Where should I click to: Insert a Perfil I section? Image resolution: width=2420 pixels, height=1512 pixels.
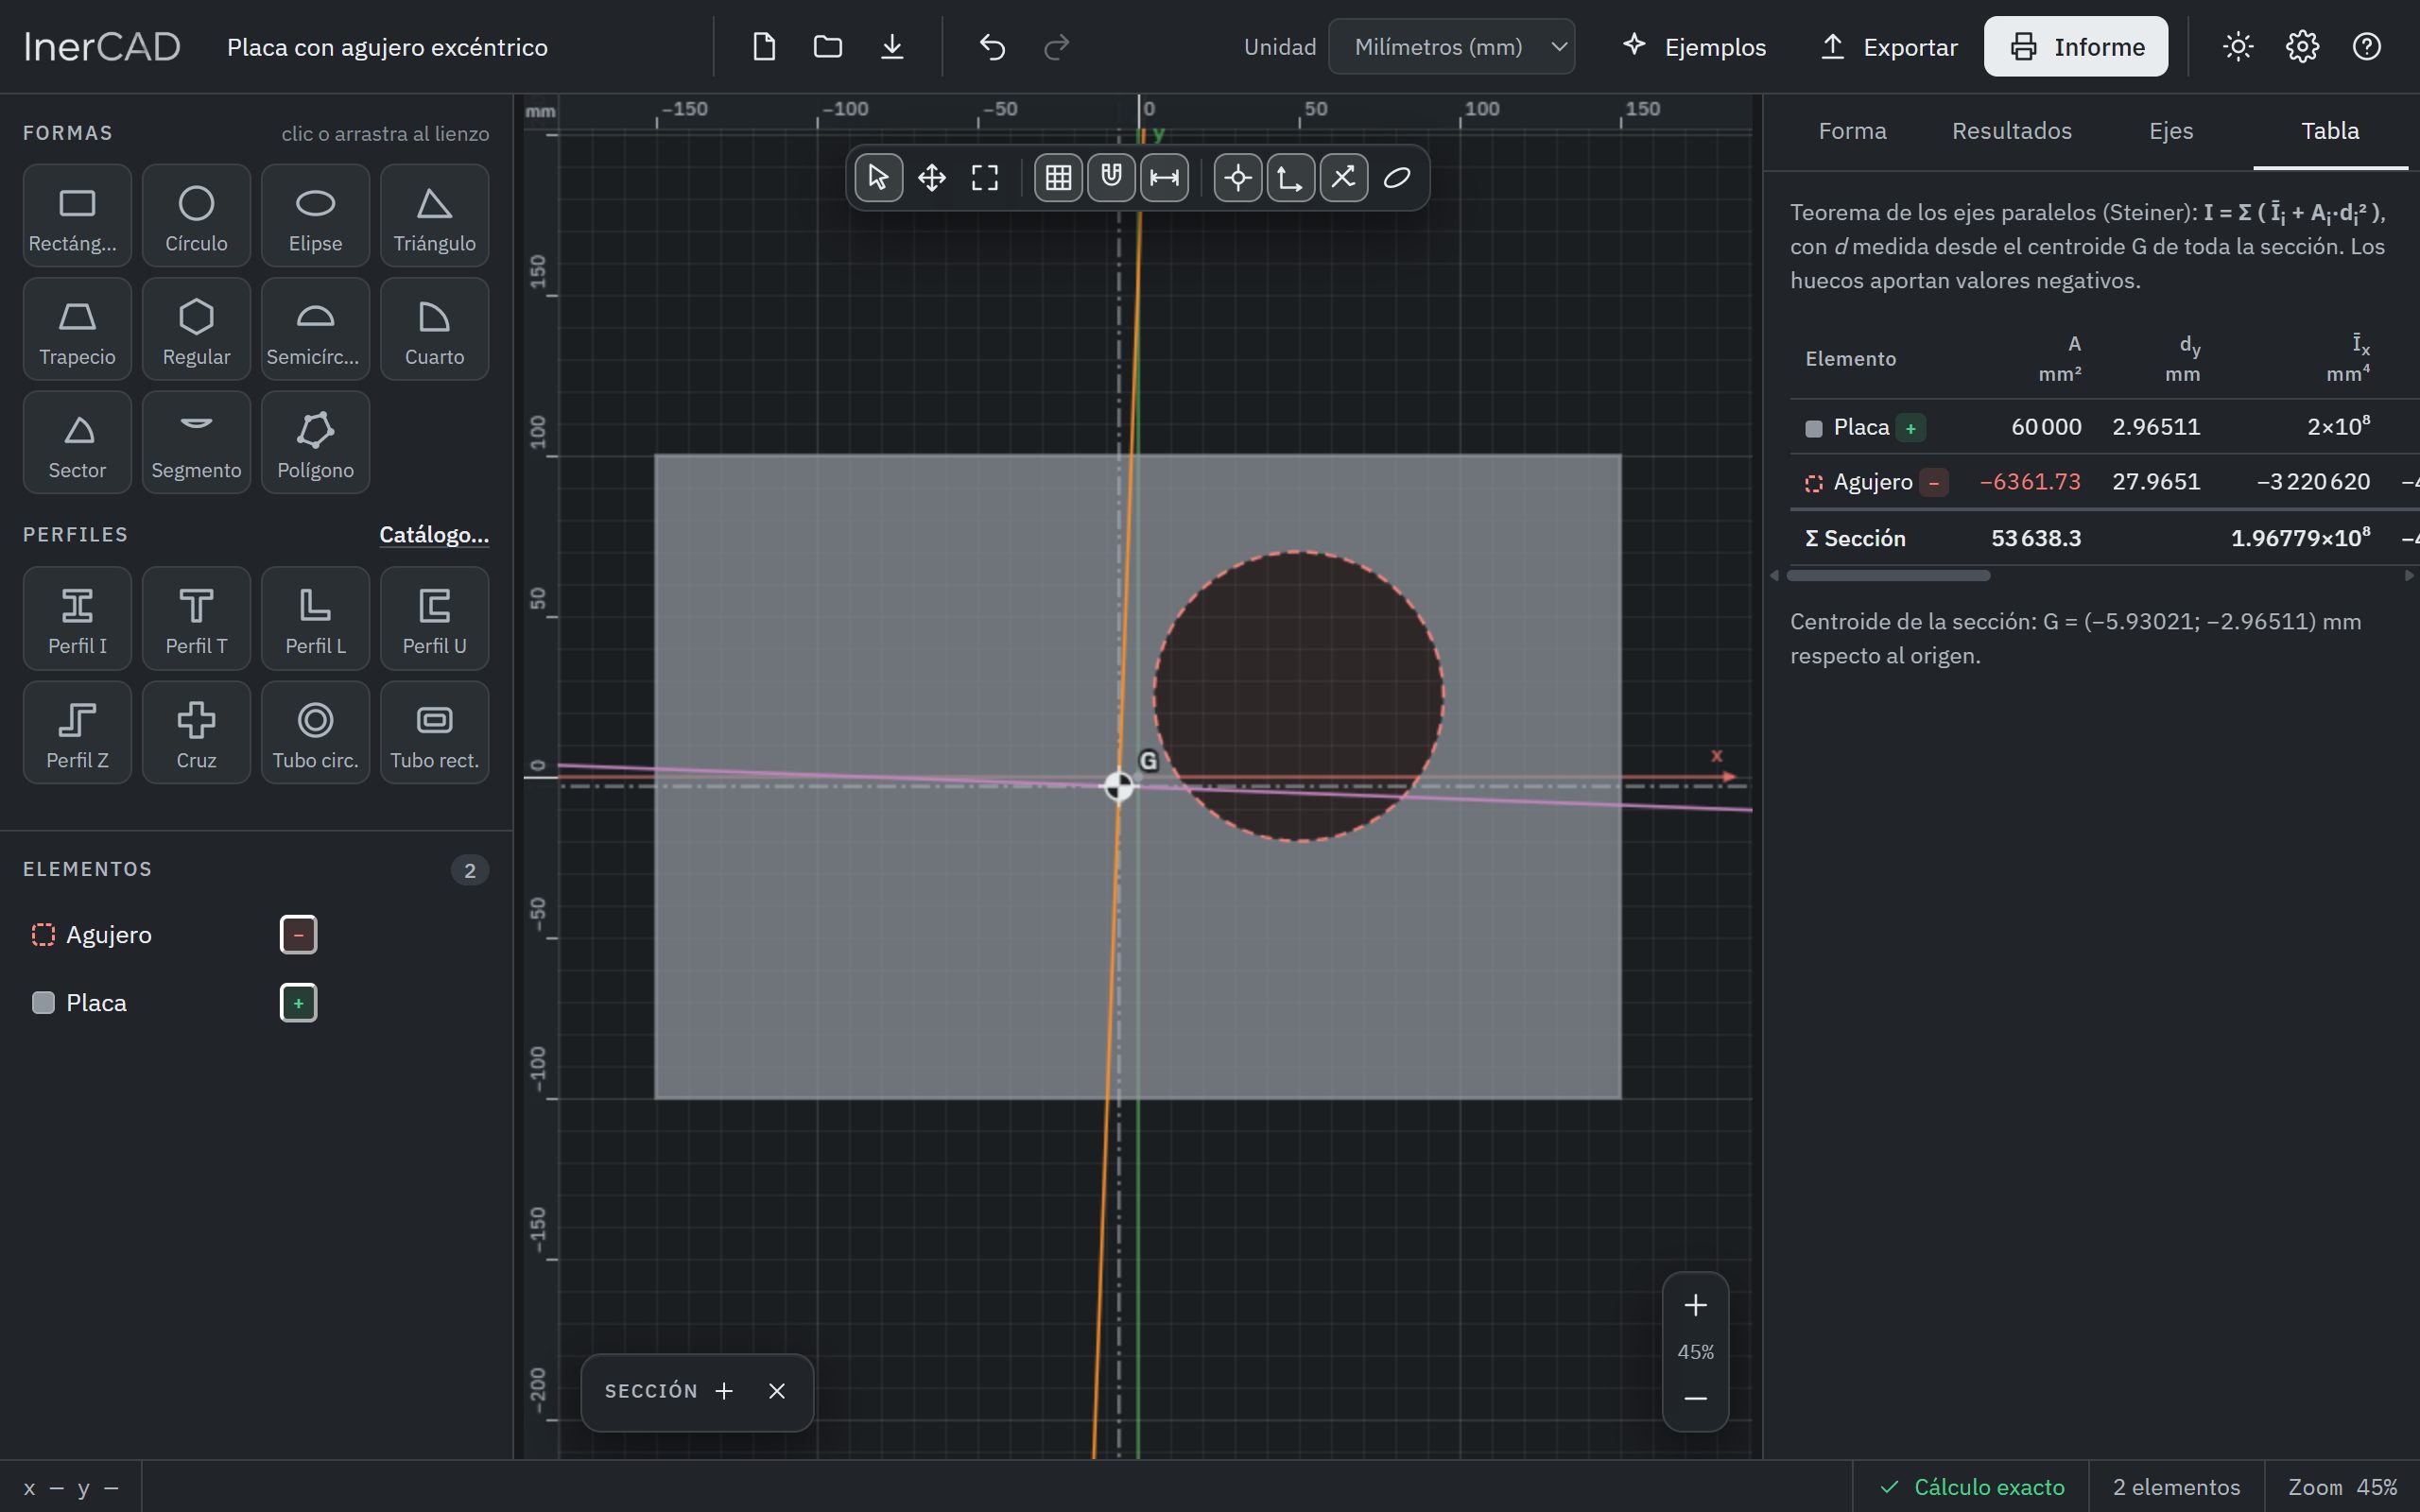coord(77,619)
